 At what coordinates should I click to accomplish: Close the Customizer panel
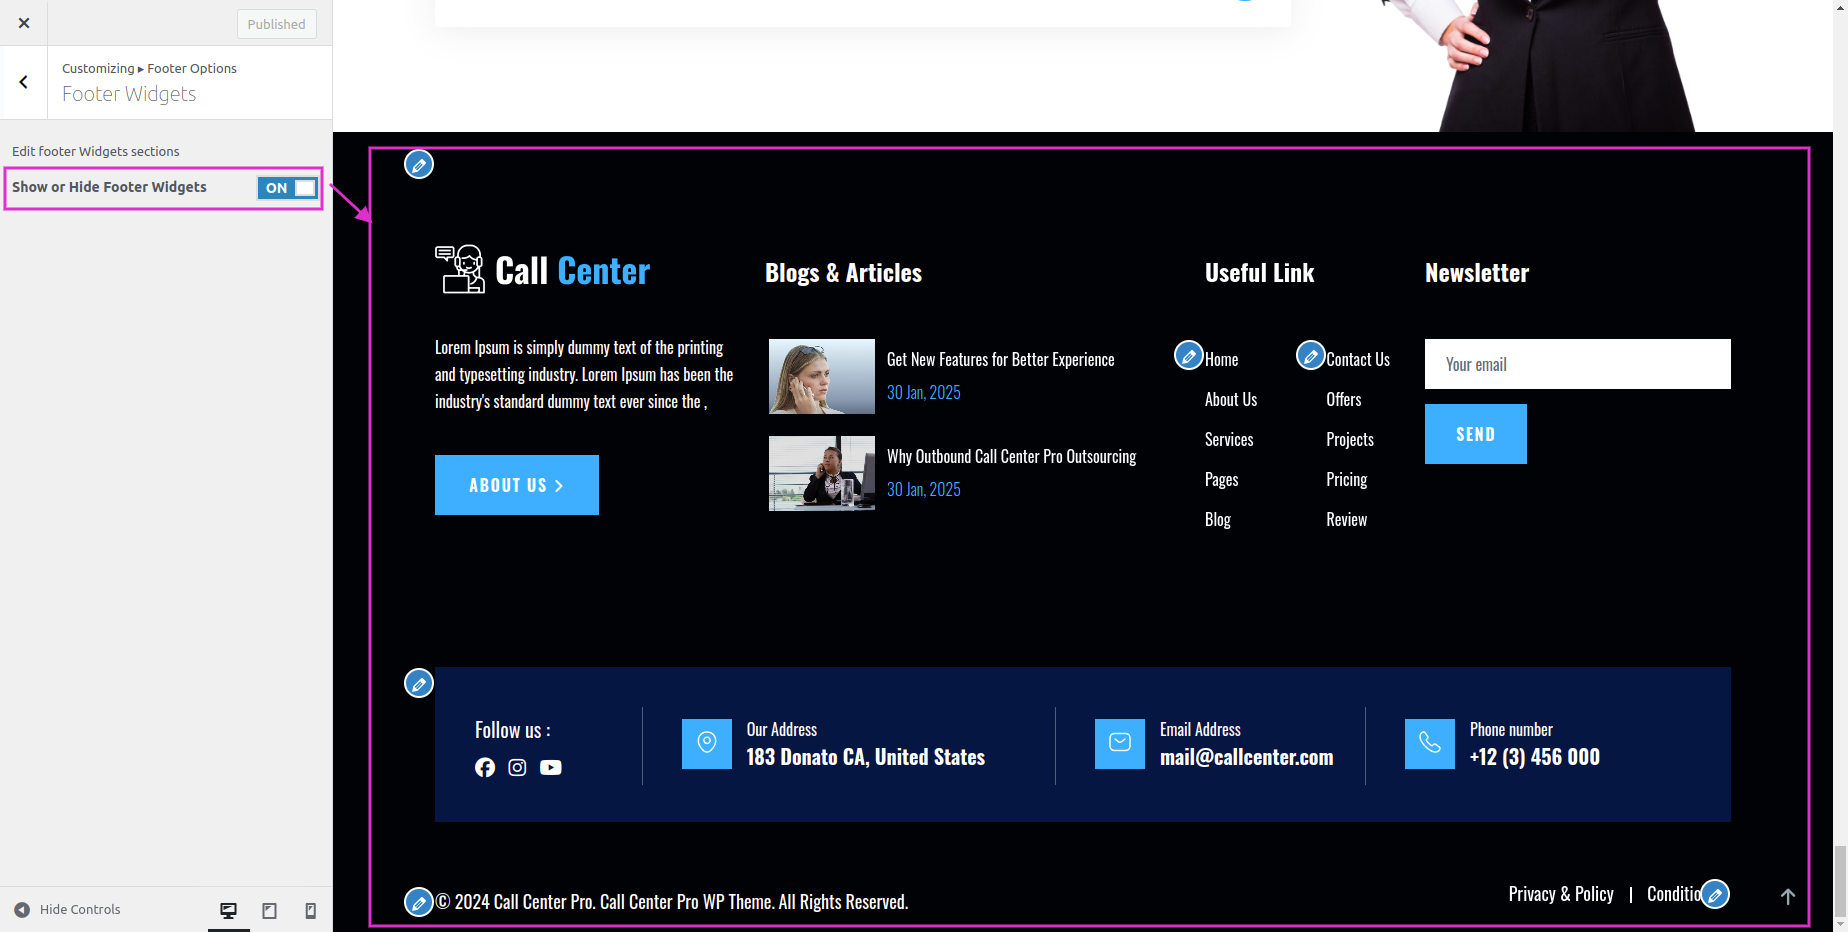pos(24,23)
